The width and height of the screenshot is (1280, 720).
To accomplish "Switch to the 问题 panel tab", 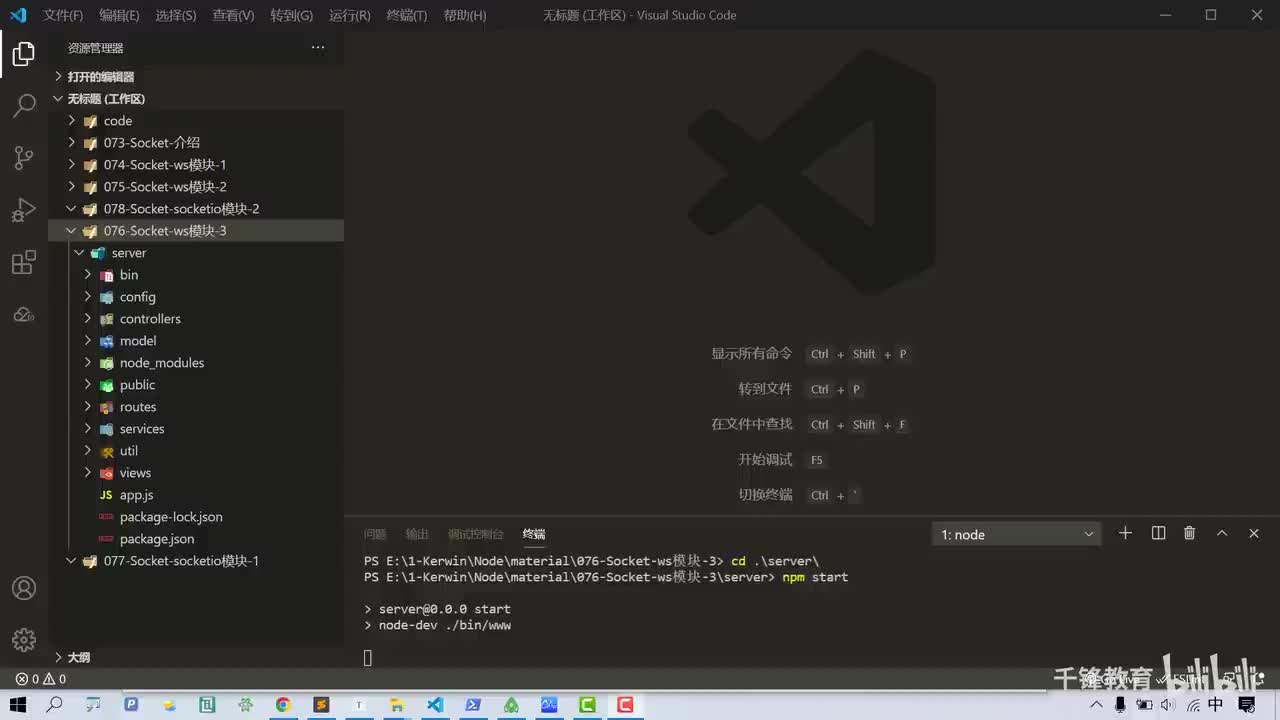I will (375, 534).
